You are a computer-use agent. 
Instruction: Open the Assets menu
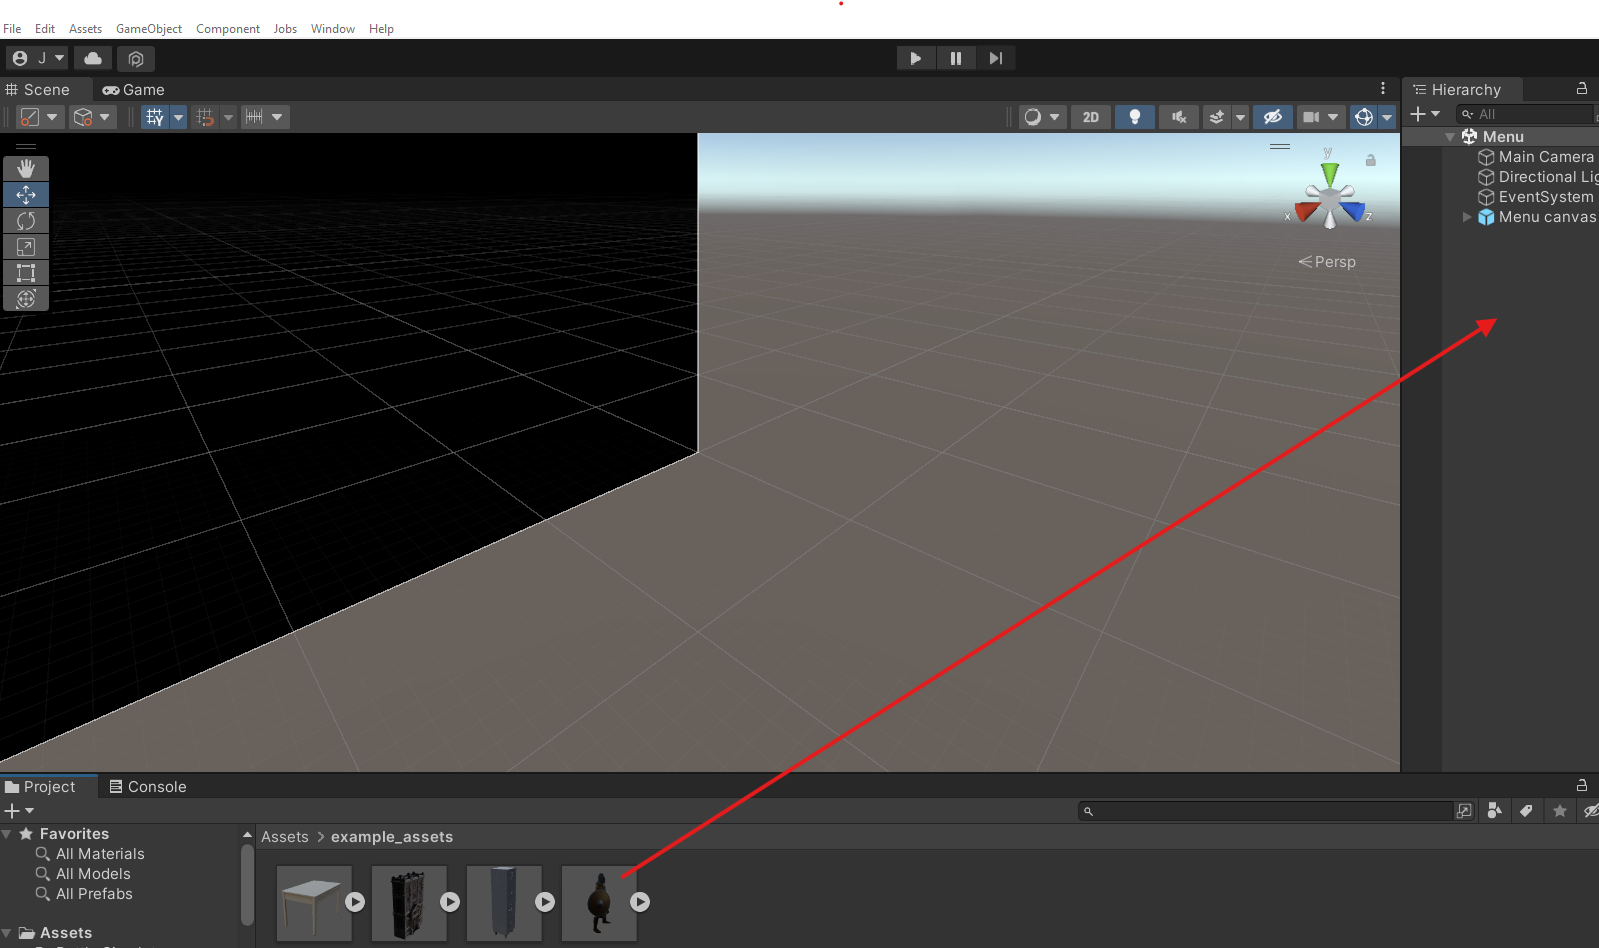coord(85,29)
